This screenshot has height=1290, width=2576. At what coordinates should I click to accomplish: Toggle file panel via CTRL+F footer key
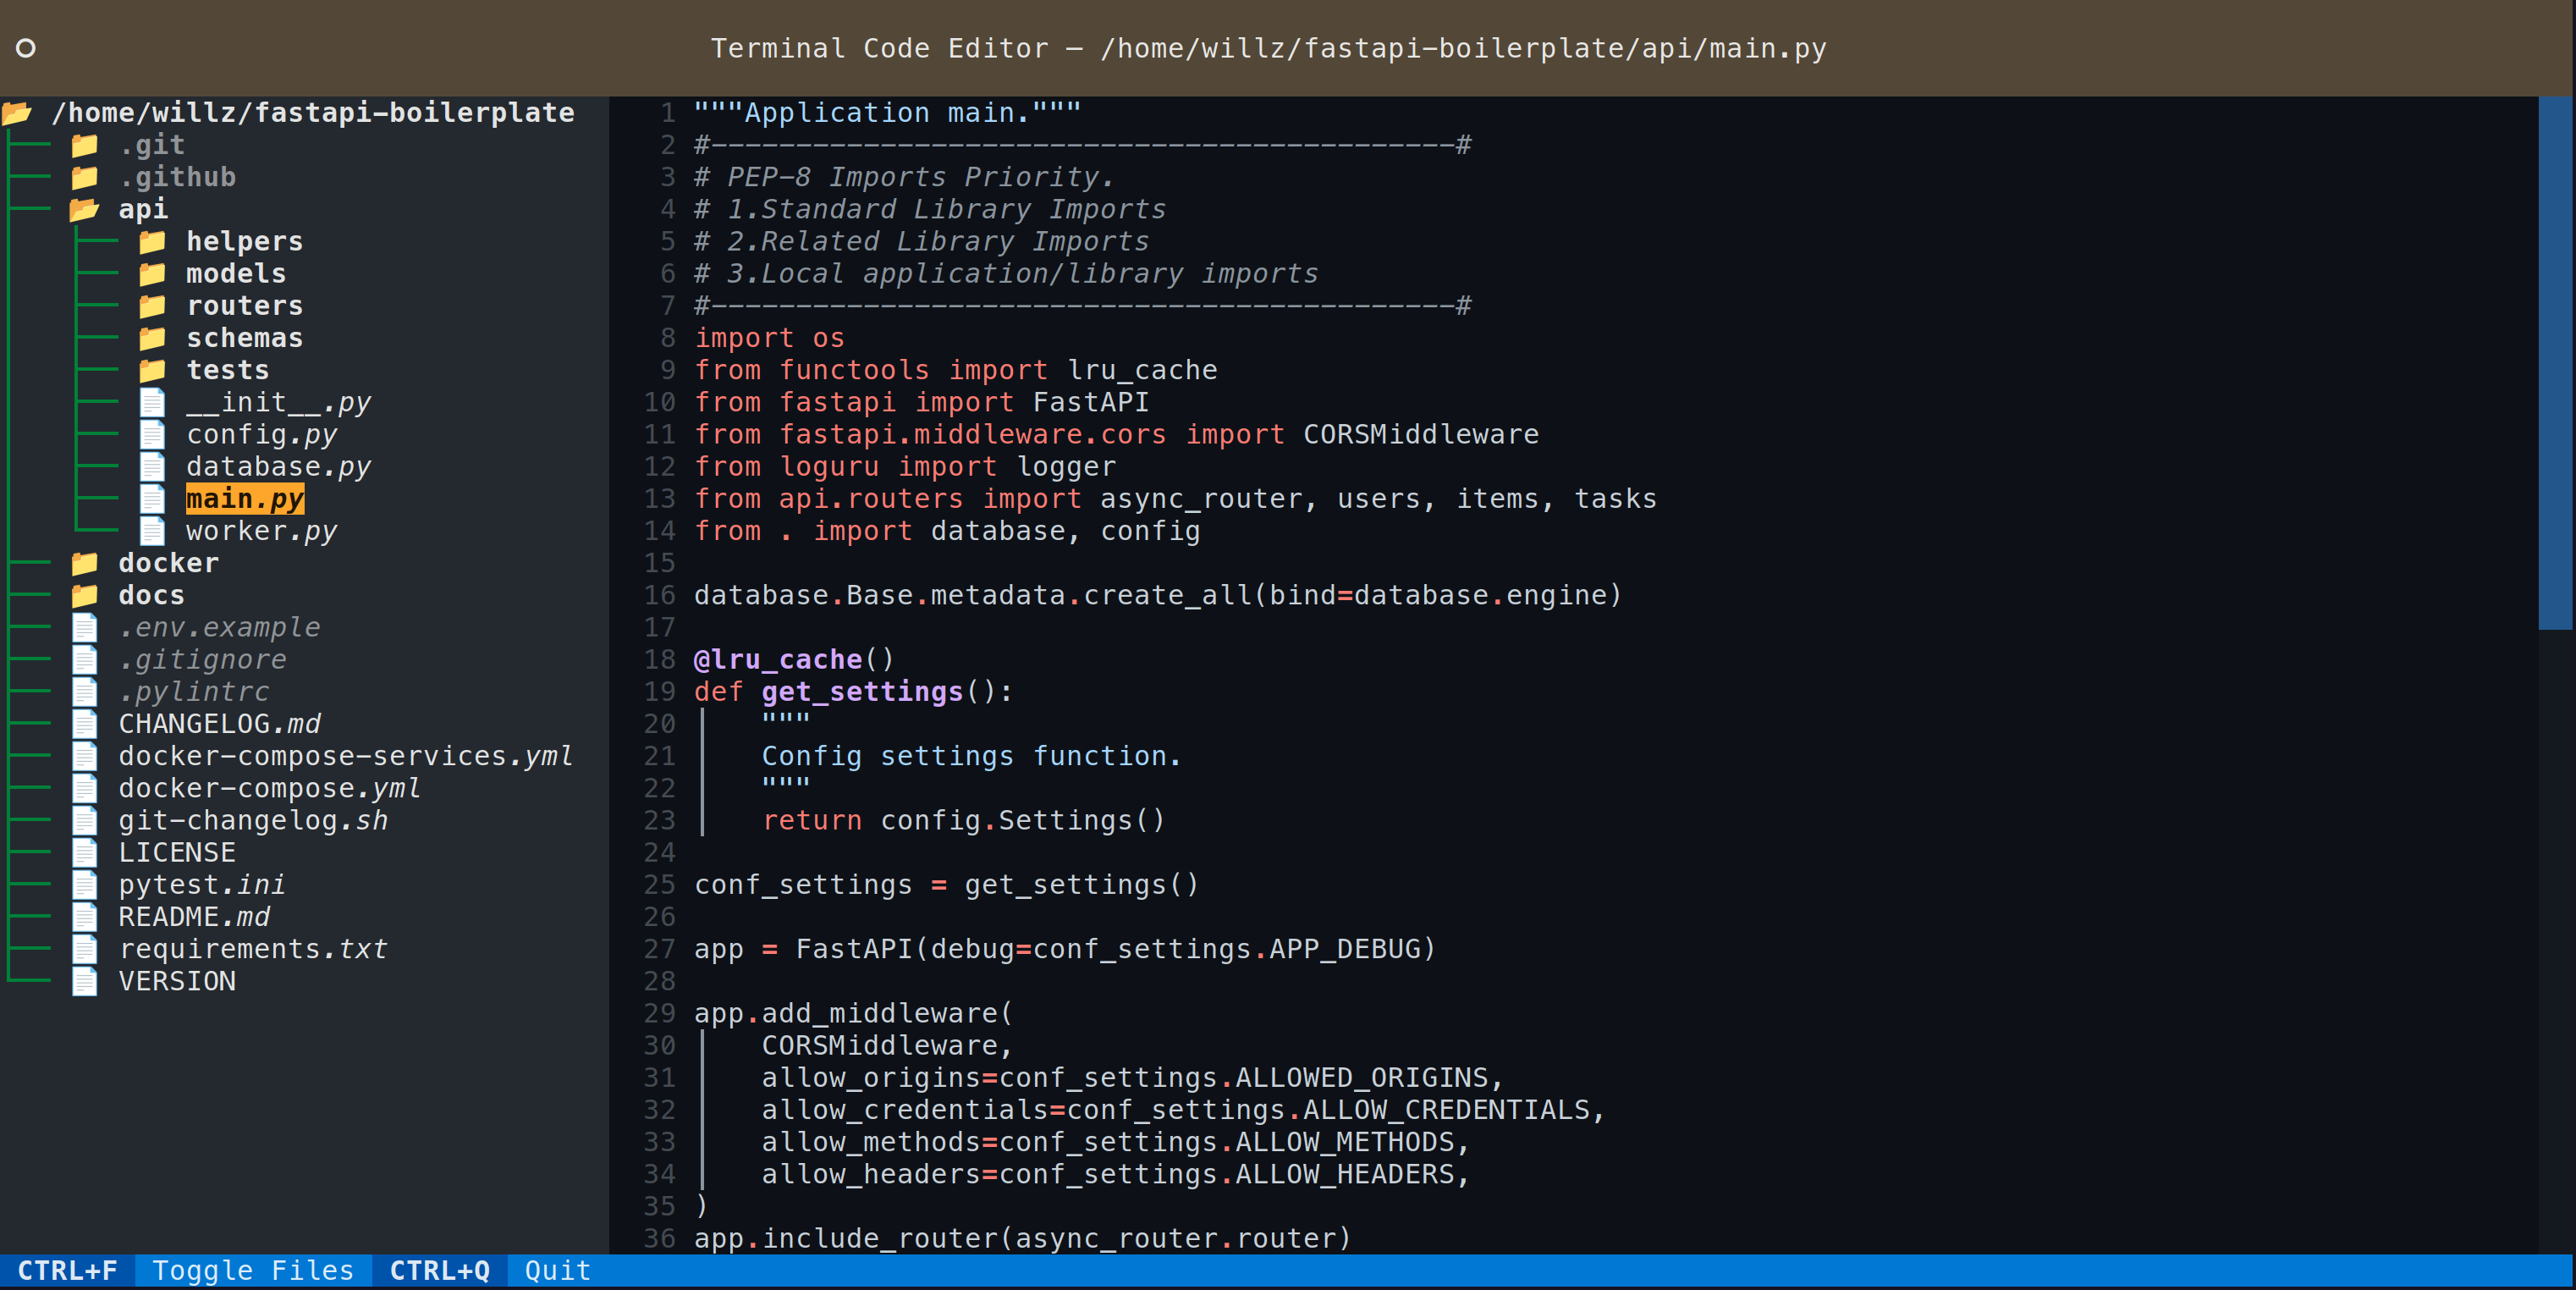(67, 1270)
